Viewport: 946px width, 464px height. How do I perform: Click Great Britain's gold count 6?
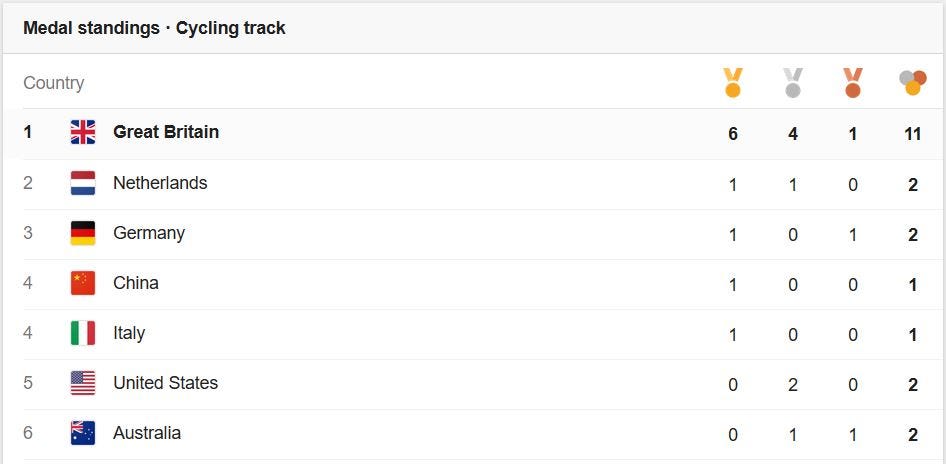[x=732, y=133]
